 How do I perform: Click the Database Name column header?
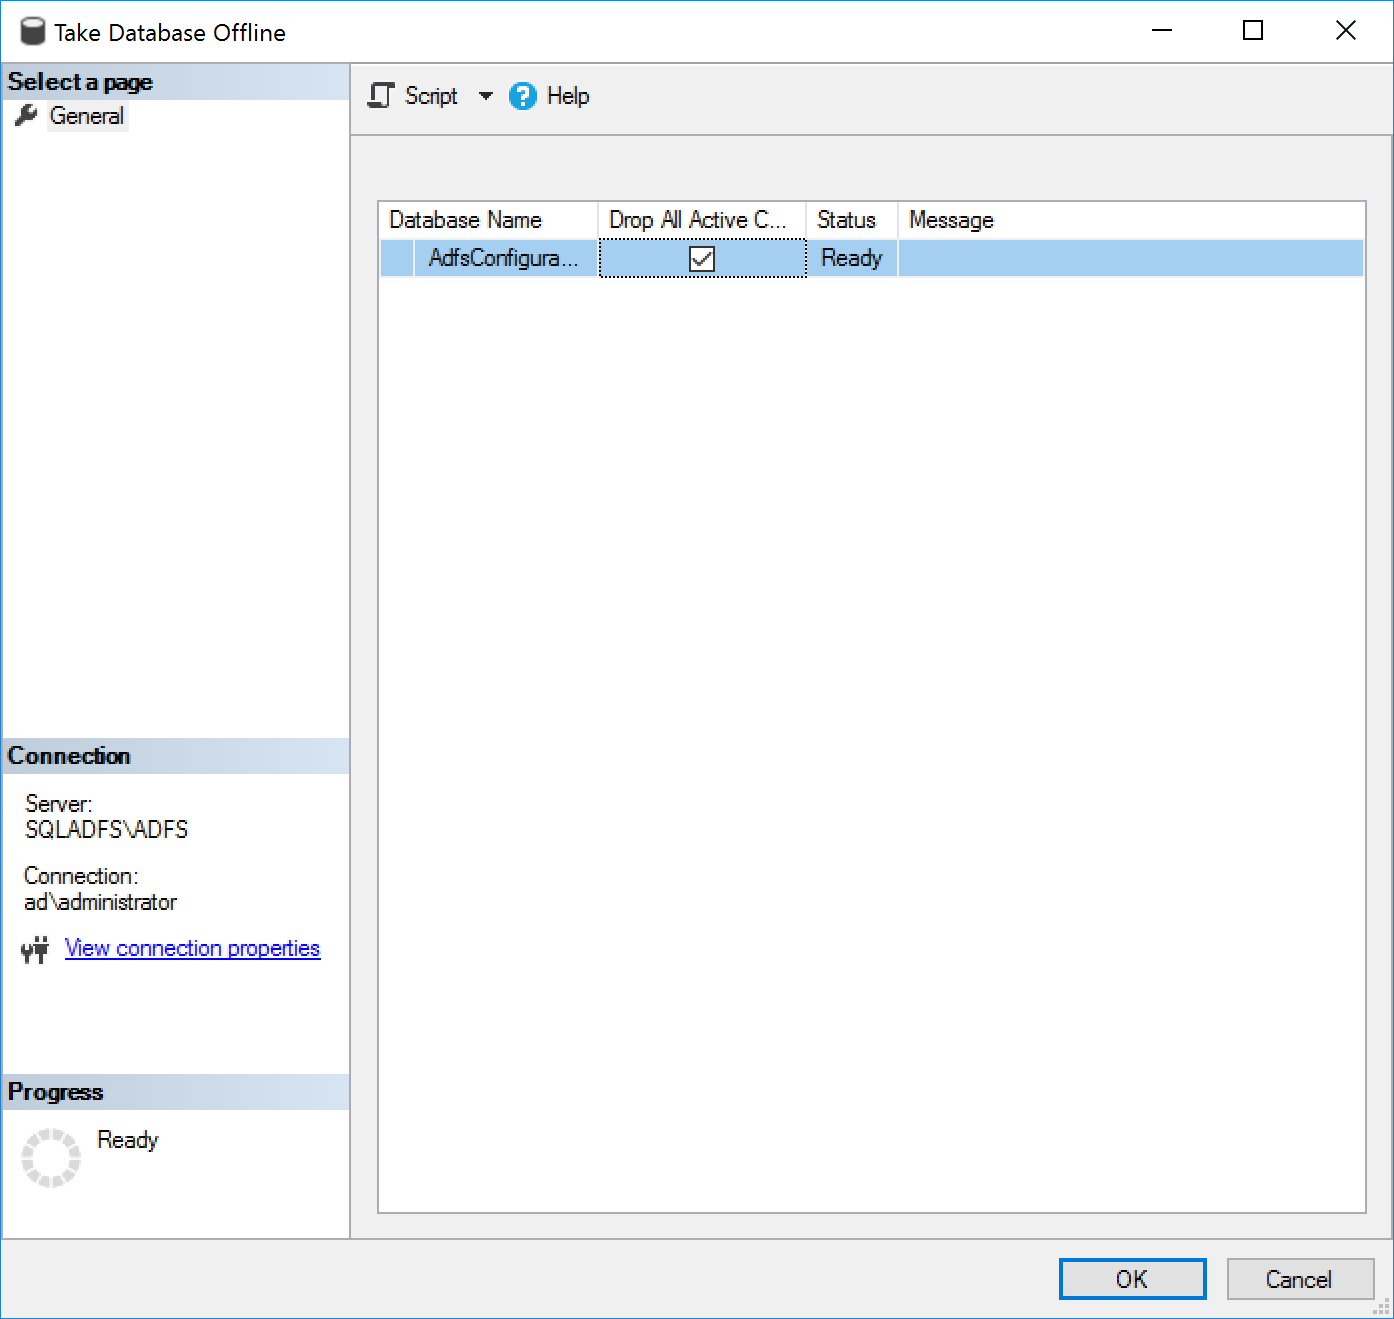(488, 220)
